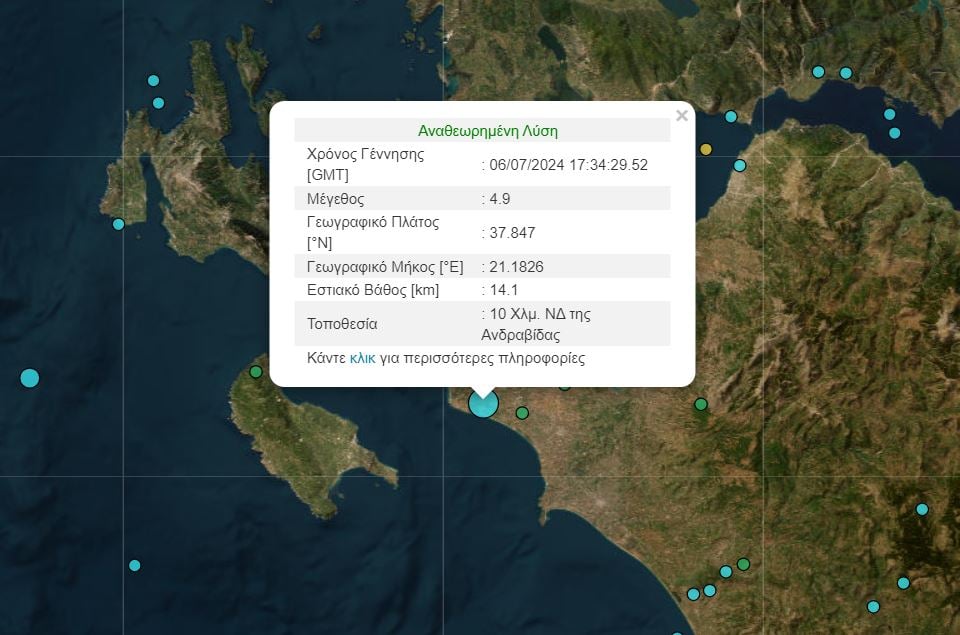Select the green marker on Zakynthos island
The width and height of the screenshot is (960, 635).
[256, 372]
